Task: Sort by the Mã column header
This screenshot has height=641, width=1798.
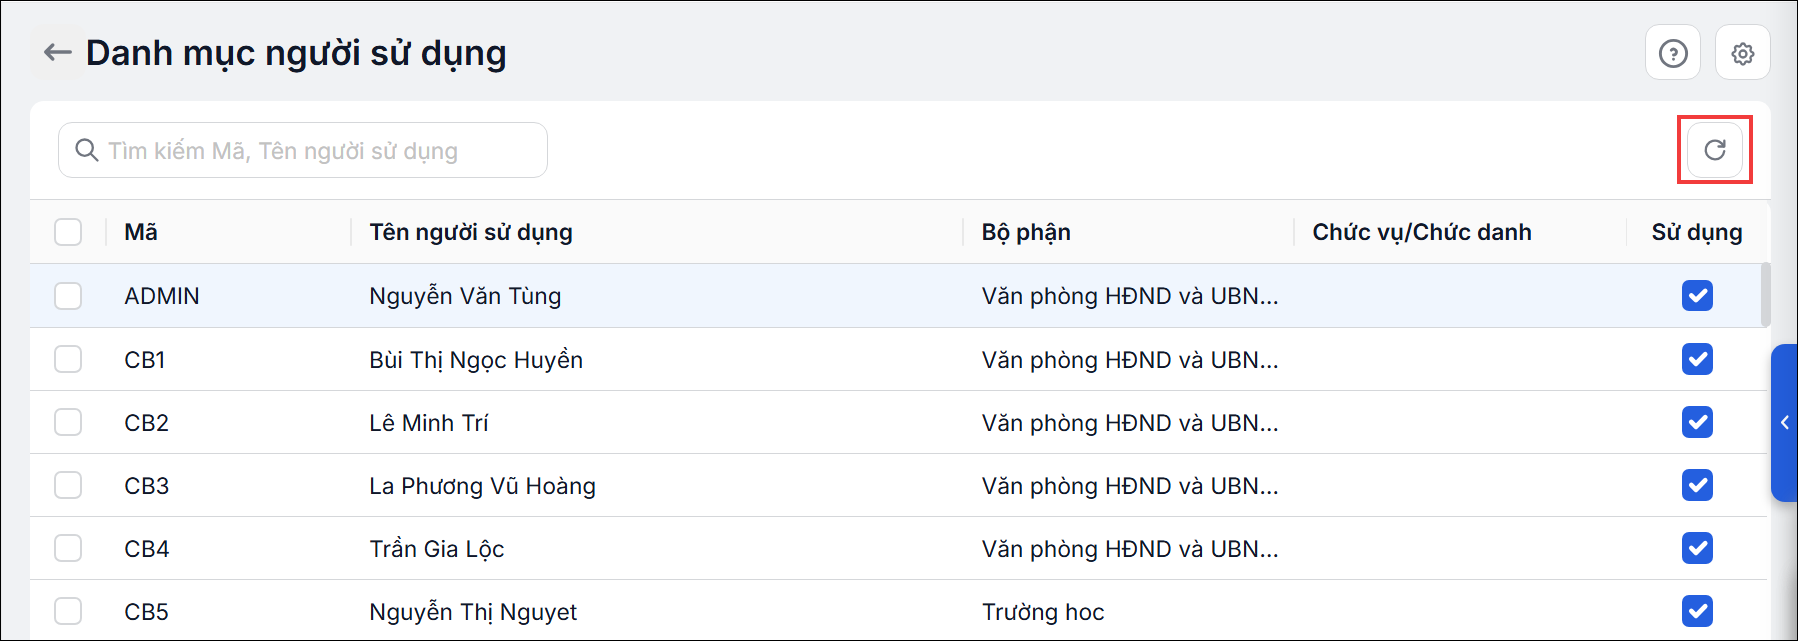Action: [x=141, y=232]
